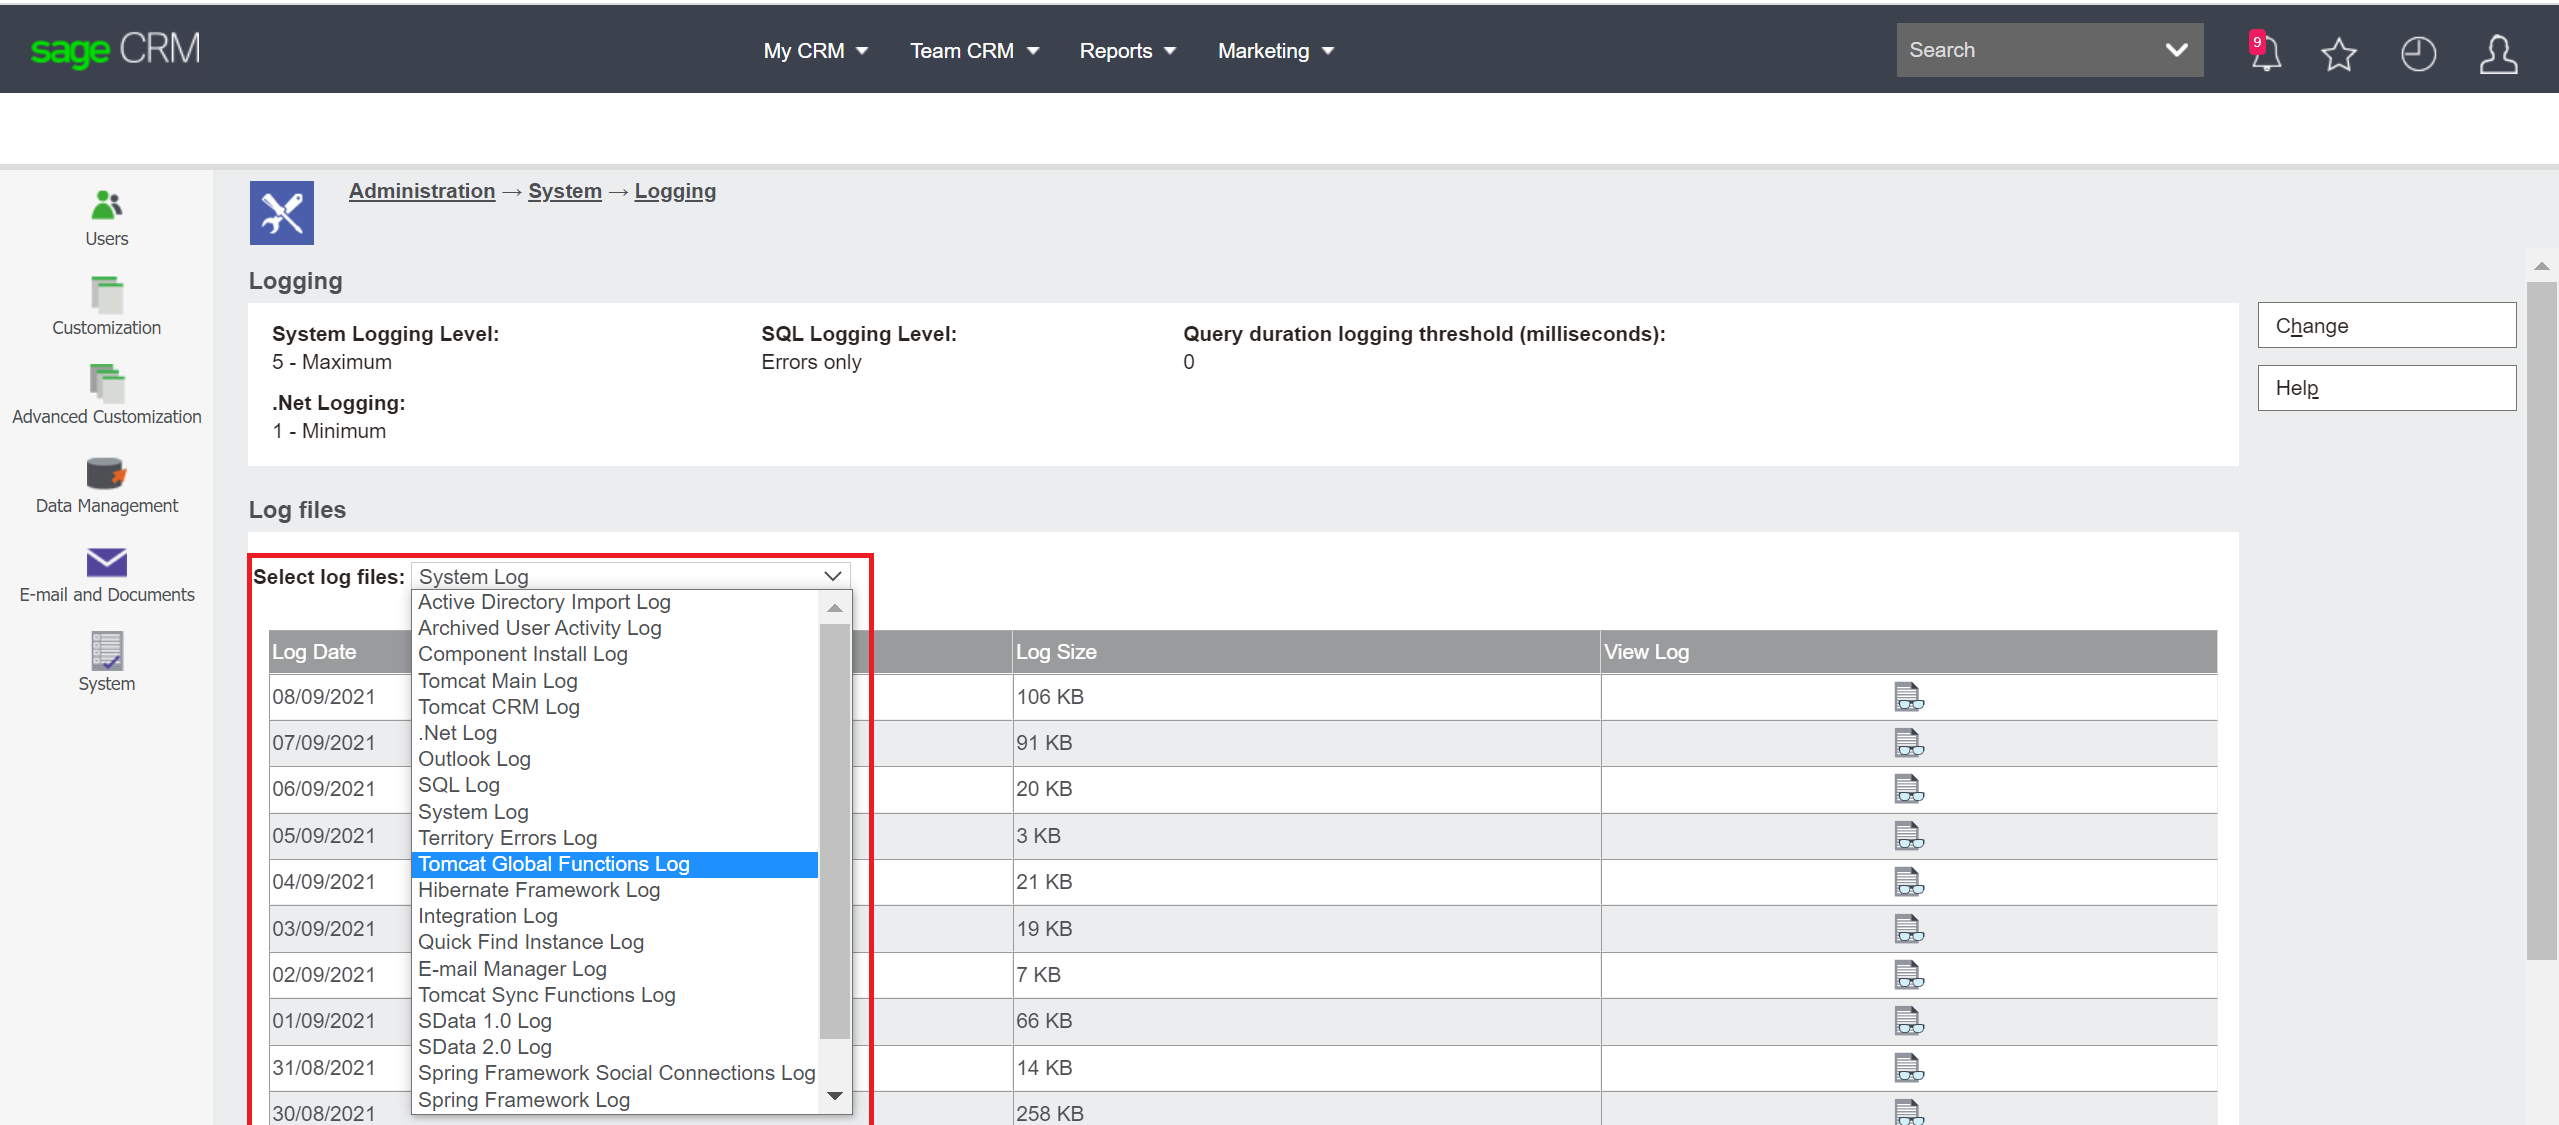Image resolution: width=2559 pixels, height=1125 pixels.
Task: Open Users in the admin sidebar
Action: [107, 217]
